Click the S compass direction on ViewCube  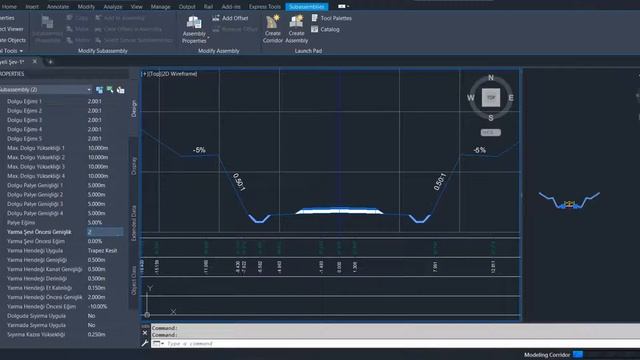[x=491, y=118]
